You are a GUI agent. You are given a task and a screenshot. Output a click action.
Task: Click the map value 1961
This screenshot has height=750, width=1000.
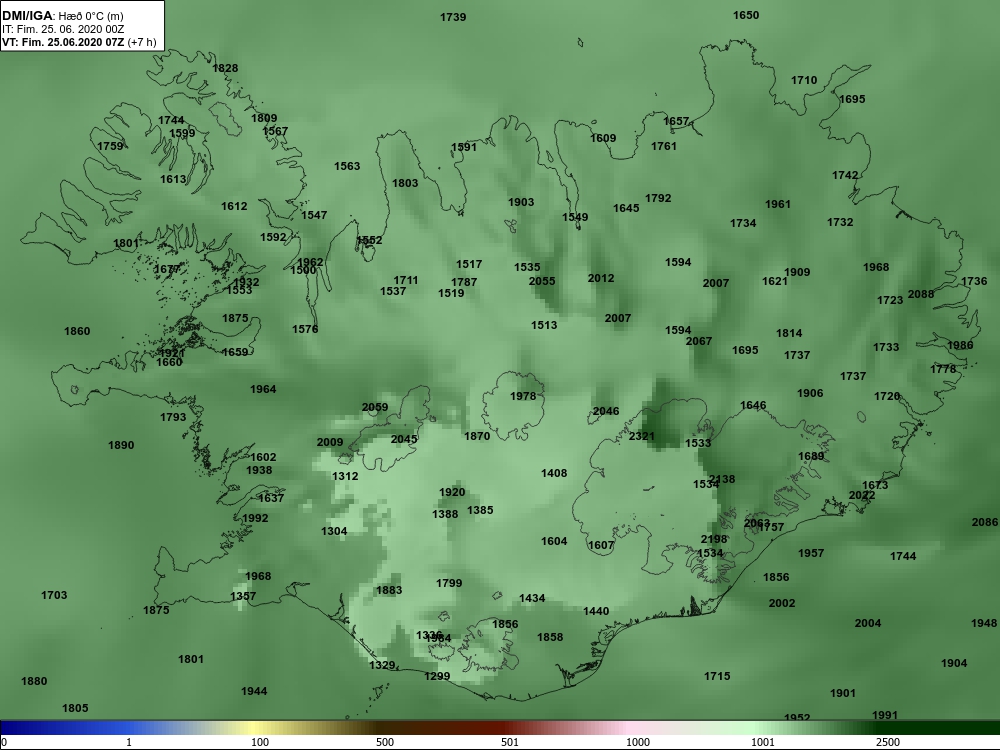pos(778,205)
